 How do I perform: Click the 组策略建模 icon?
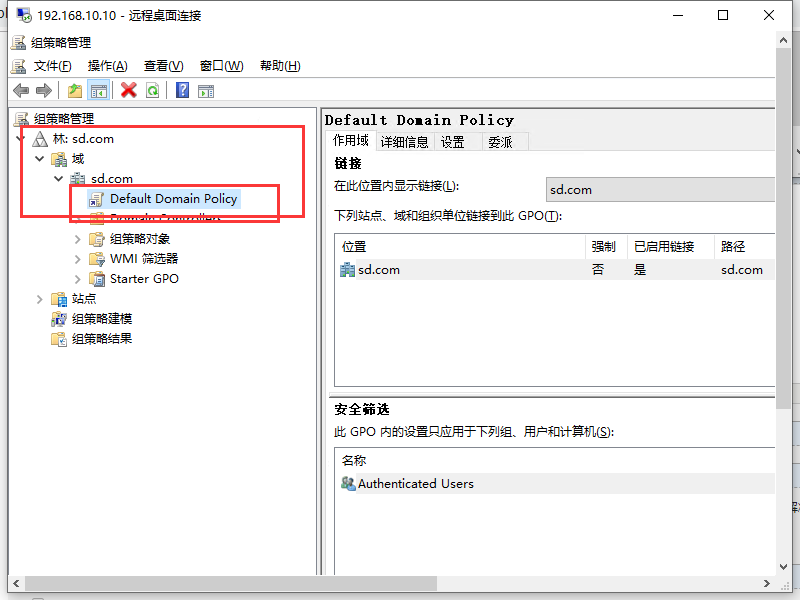(59, 319)
